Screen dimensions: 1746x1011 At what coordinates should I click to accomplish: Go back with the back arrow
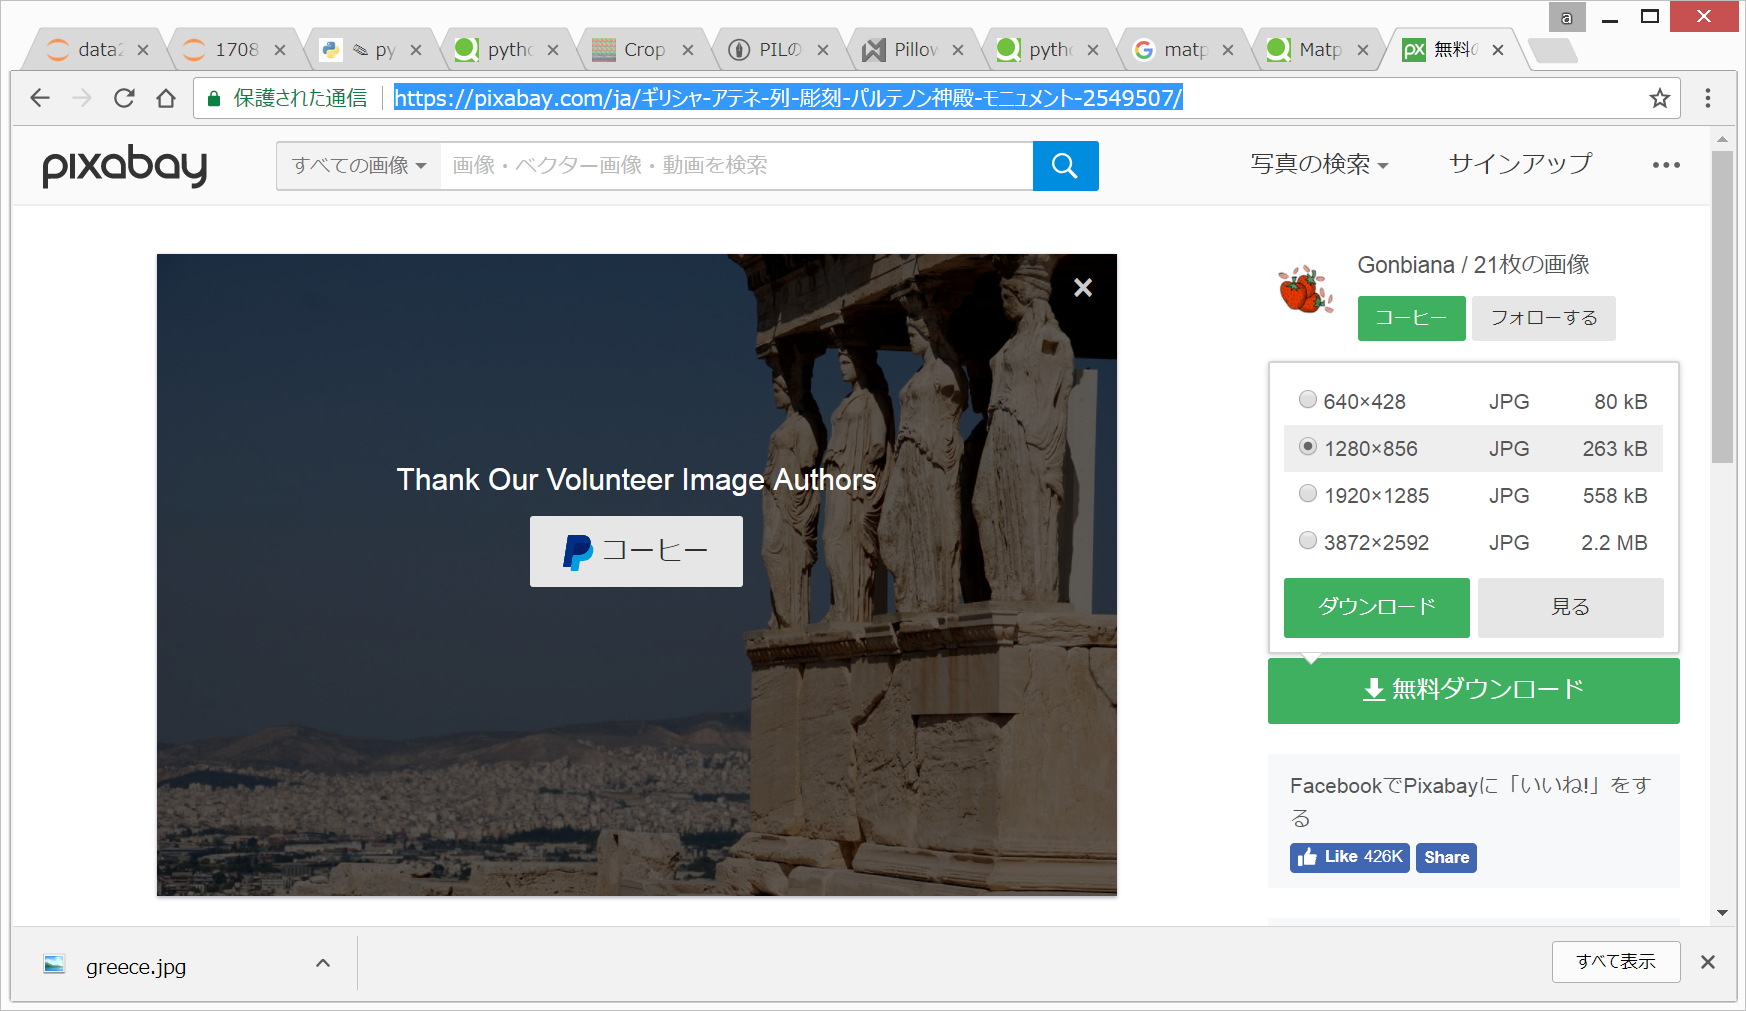point(40,98)
